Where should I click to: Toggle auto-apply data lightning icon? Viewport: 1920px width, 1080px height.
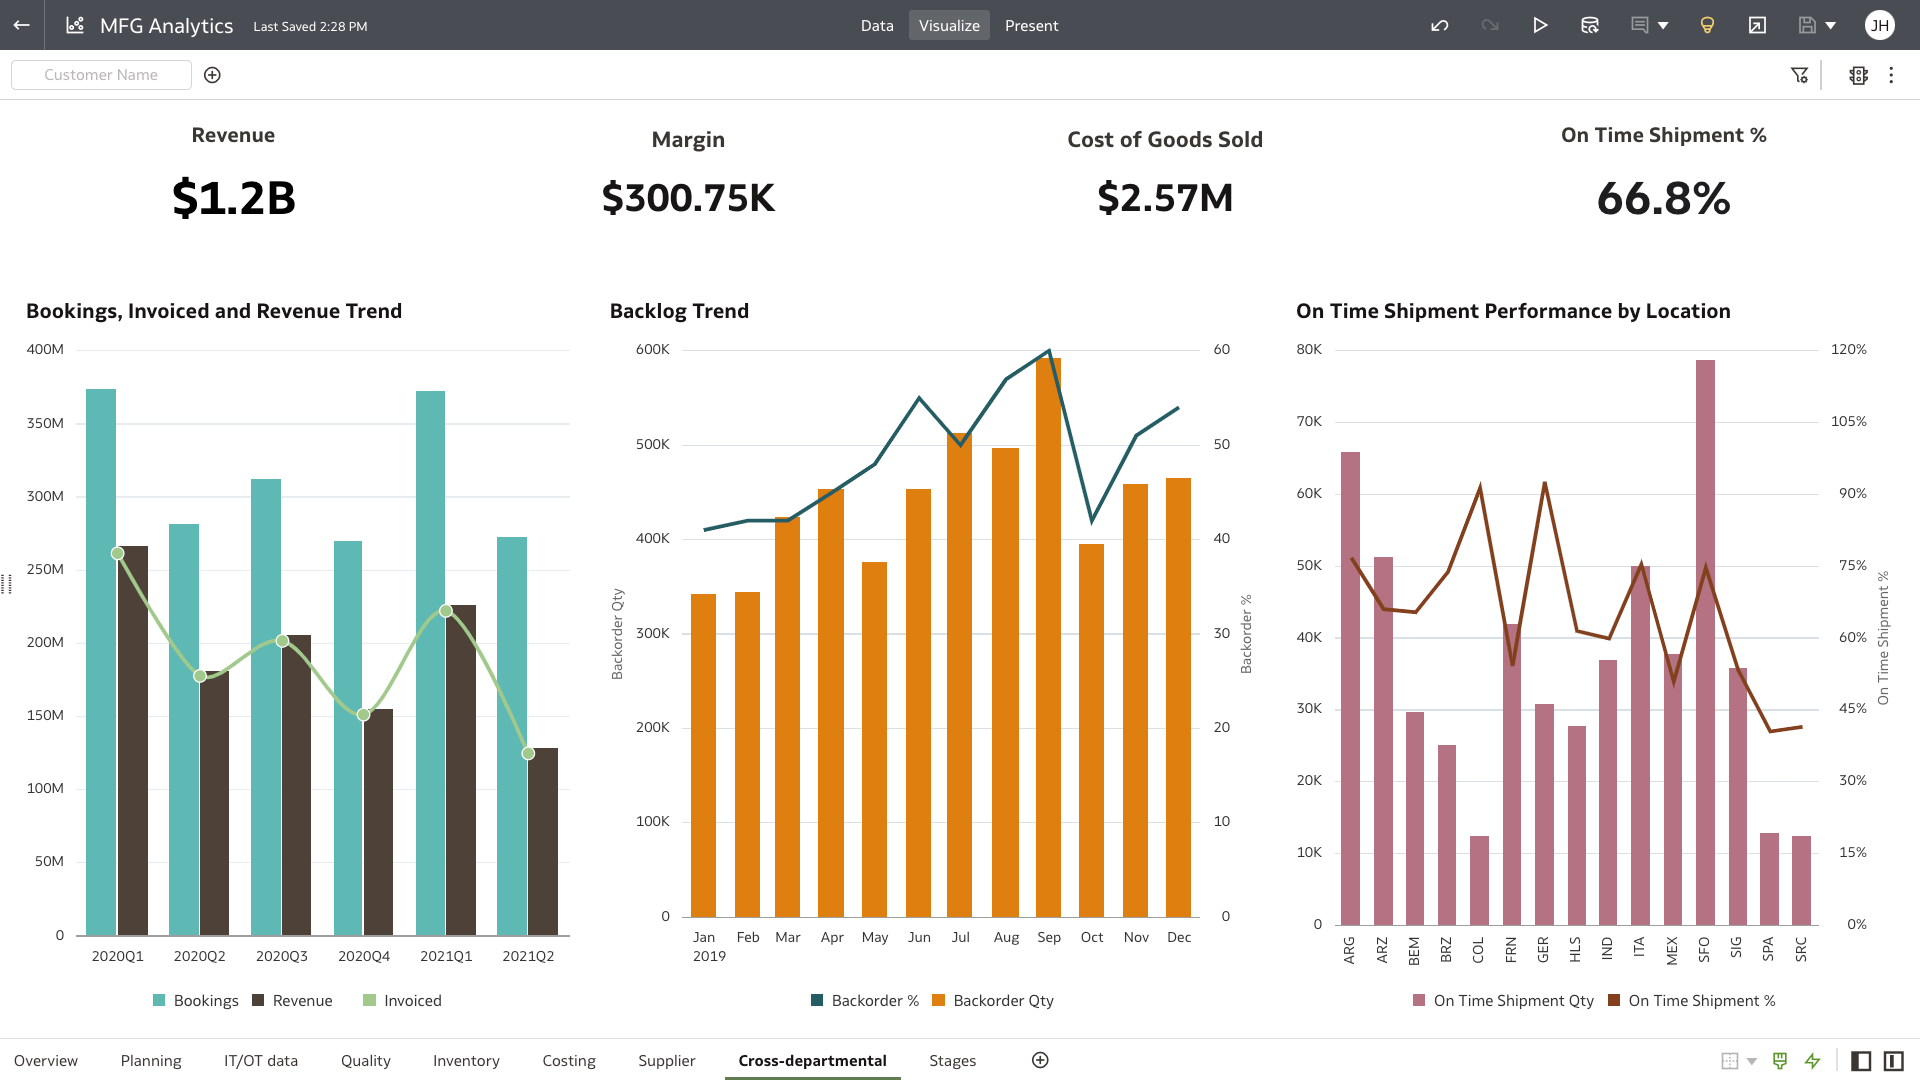pyautogui.click(x=1813, y=1060)
